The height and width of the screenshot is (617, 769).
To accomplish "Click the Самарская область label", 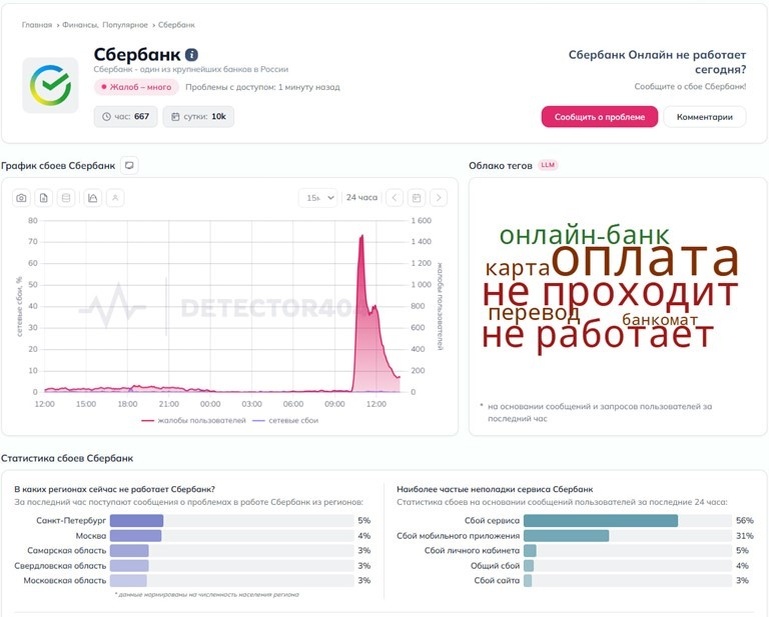I will click(x=67, y=550).
